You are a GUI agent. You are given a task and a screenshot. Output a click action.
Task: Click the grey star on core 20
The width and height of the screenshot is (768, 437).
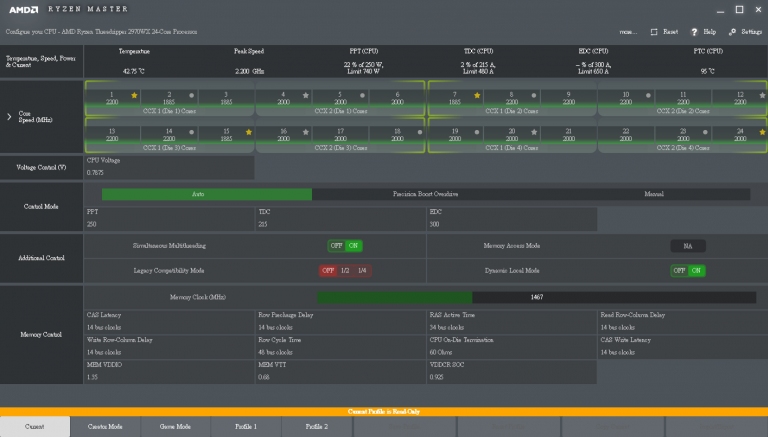(534, 132)
